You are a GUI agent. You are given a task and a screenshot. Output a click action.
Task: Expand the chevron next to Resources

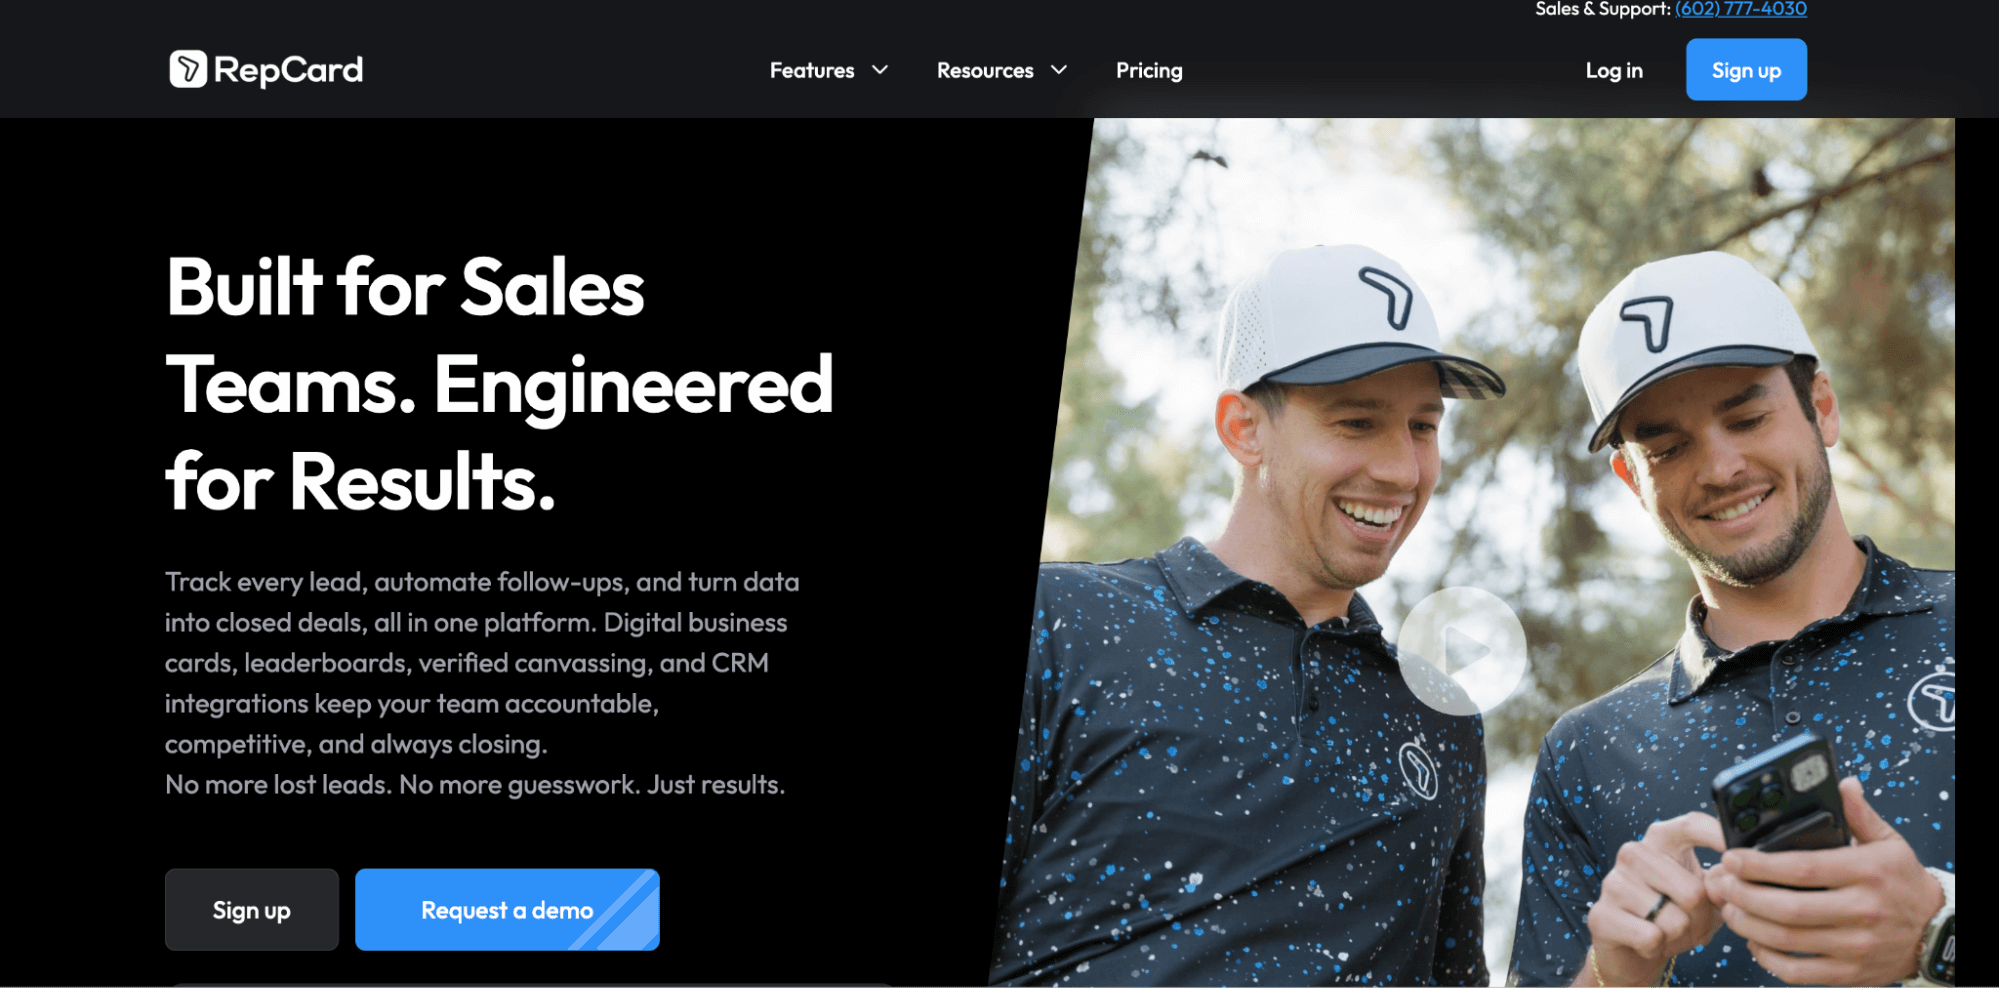1059,70
